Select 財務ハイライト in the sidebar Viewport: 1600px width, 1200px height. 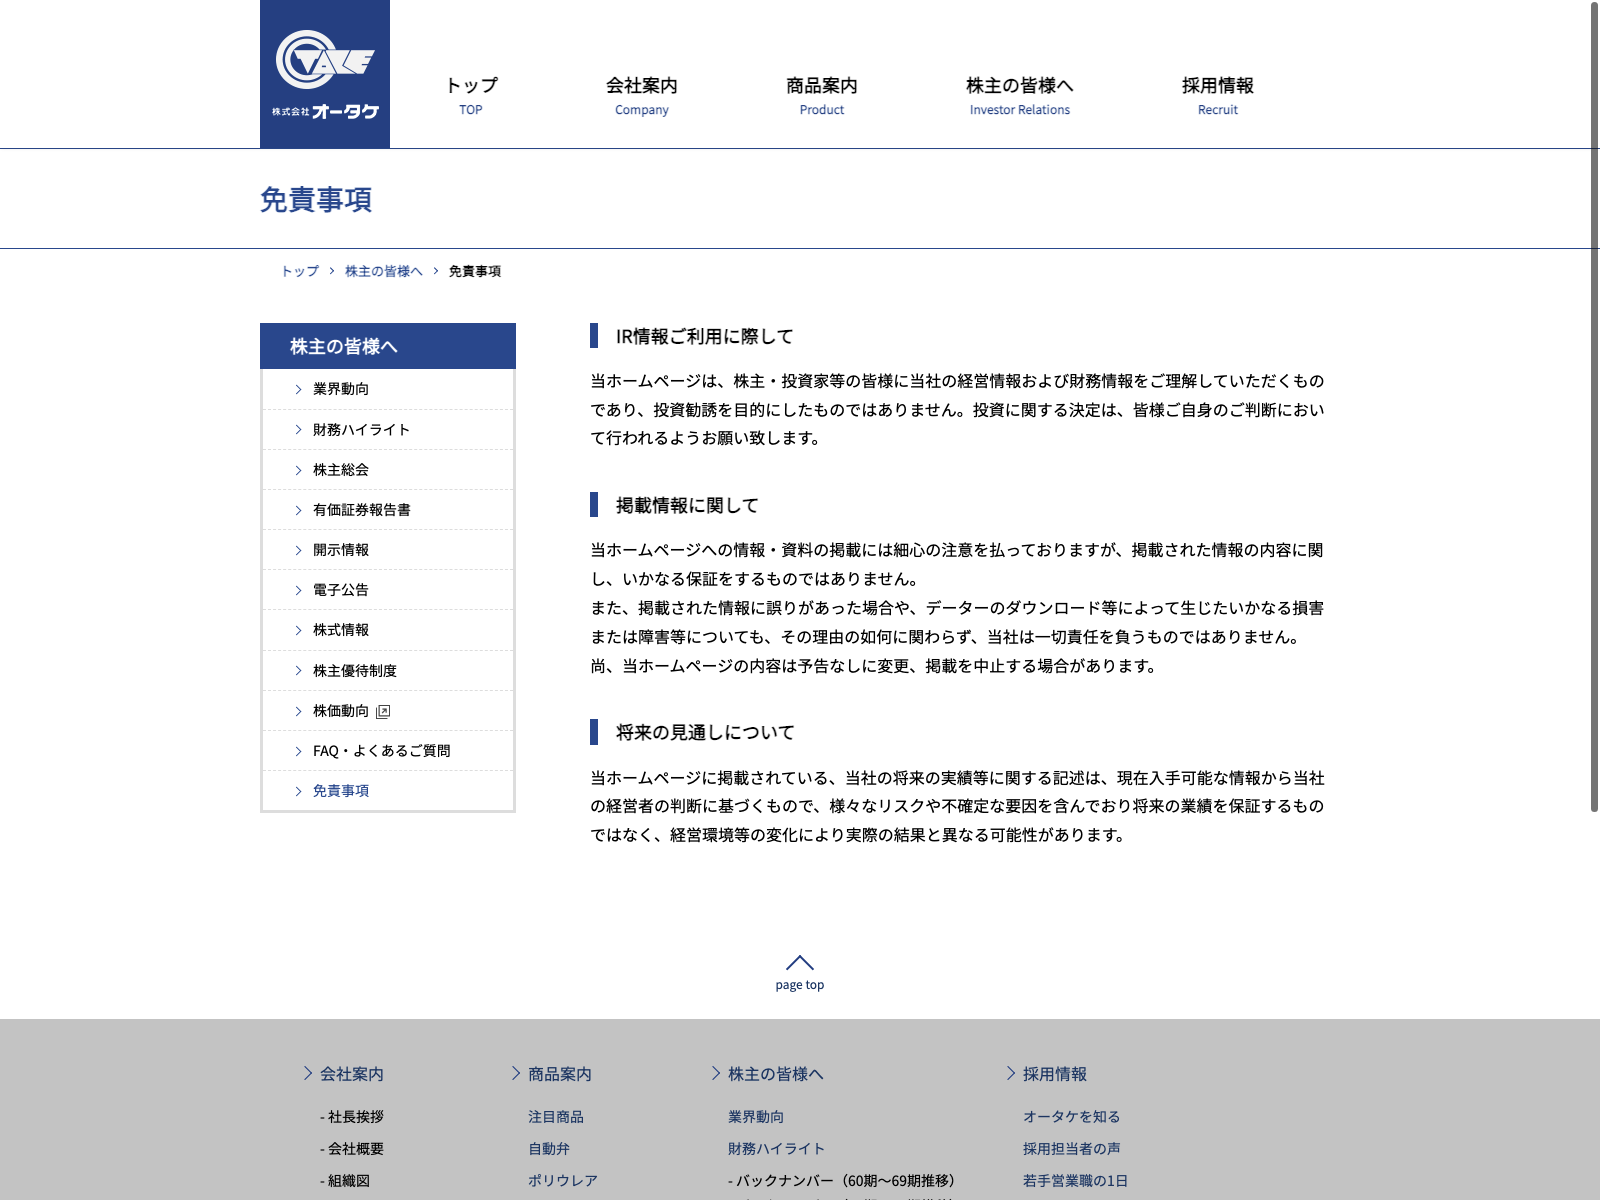coord(361,430)
